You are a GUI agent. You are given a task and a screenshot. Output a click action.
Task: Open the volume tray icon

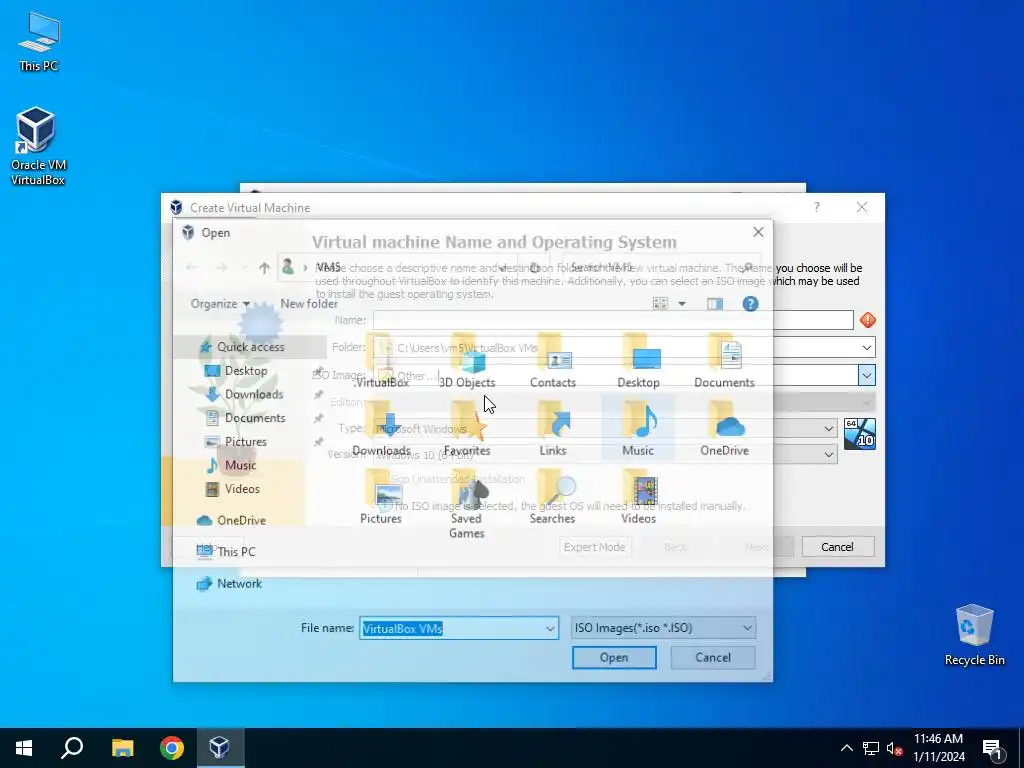[895, 748]
